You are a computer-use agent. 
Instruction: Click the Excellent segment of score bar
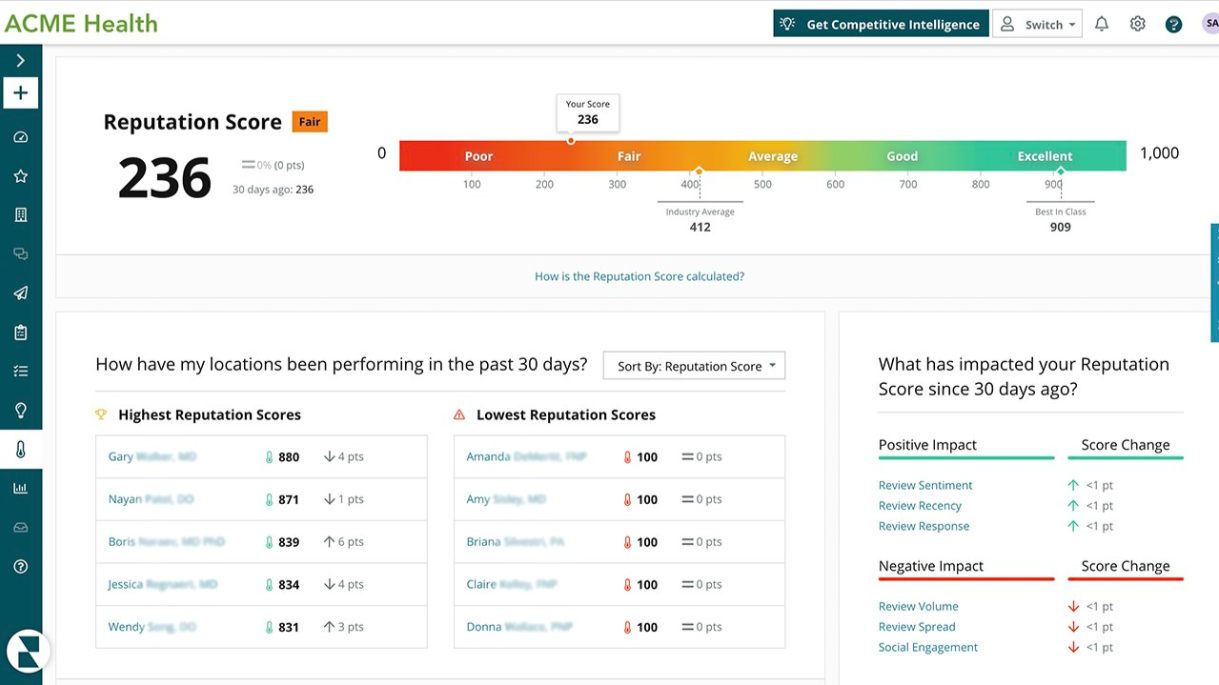[x=1045, y=156]
